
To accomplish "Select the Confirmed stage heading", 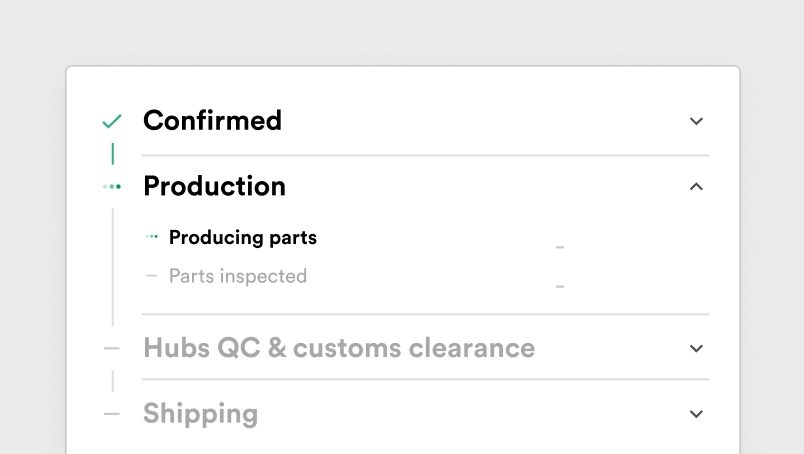I will tap(212, 121).
